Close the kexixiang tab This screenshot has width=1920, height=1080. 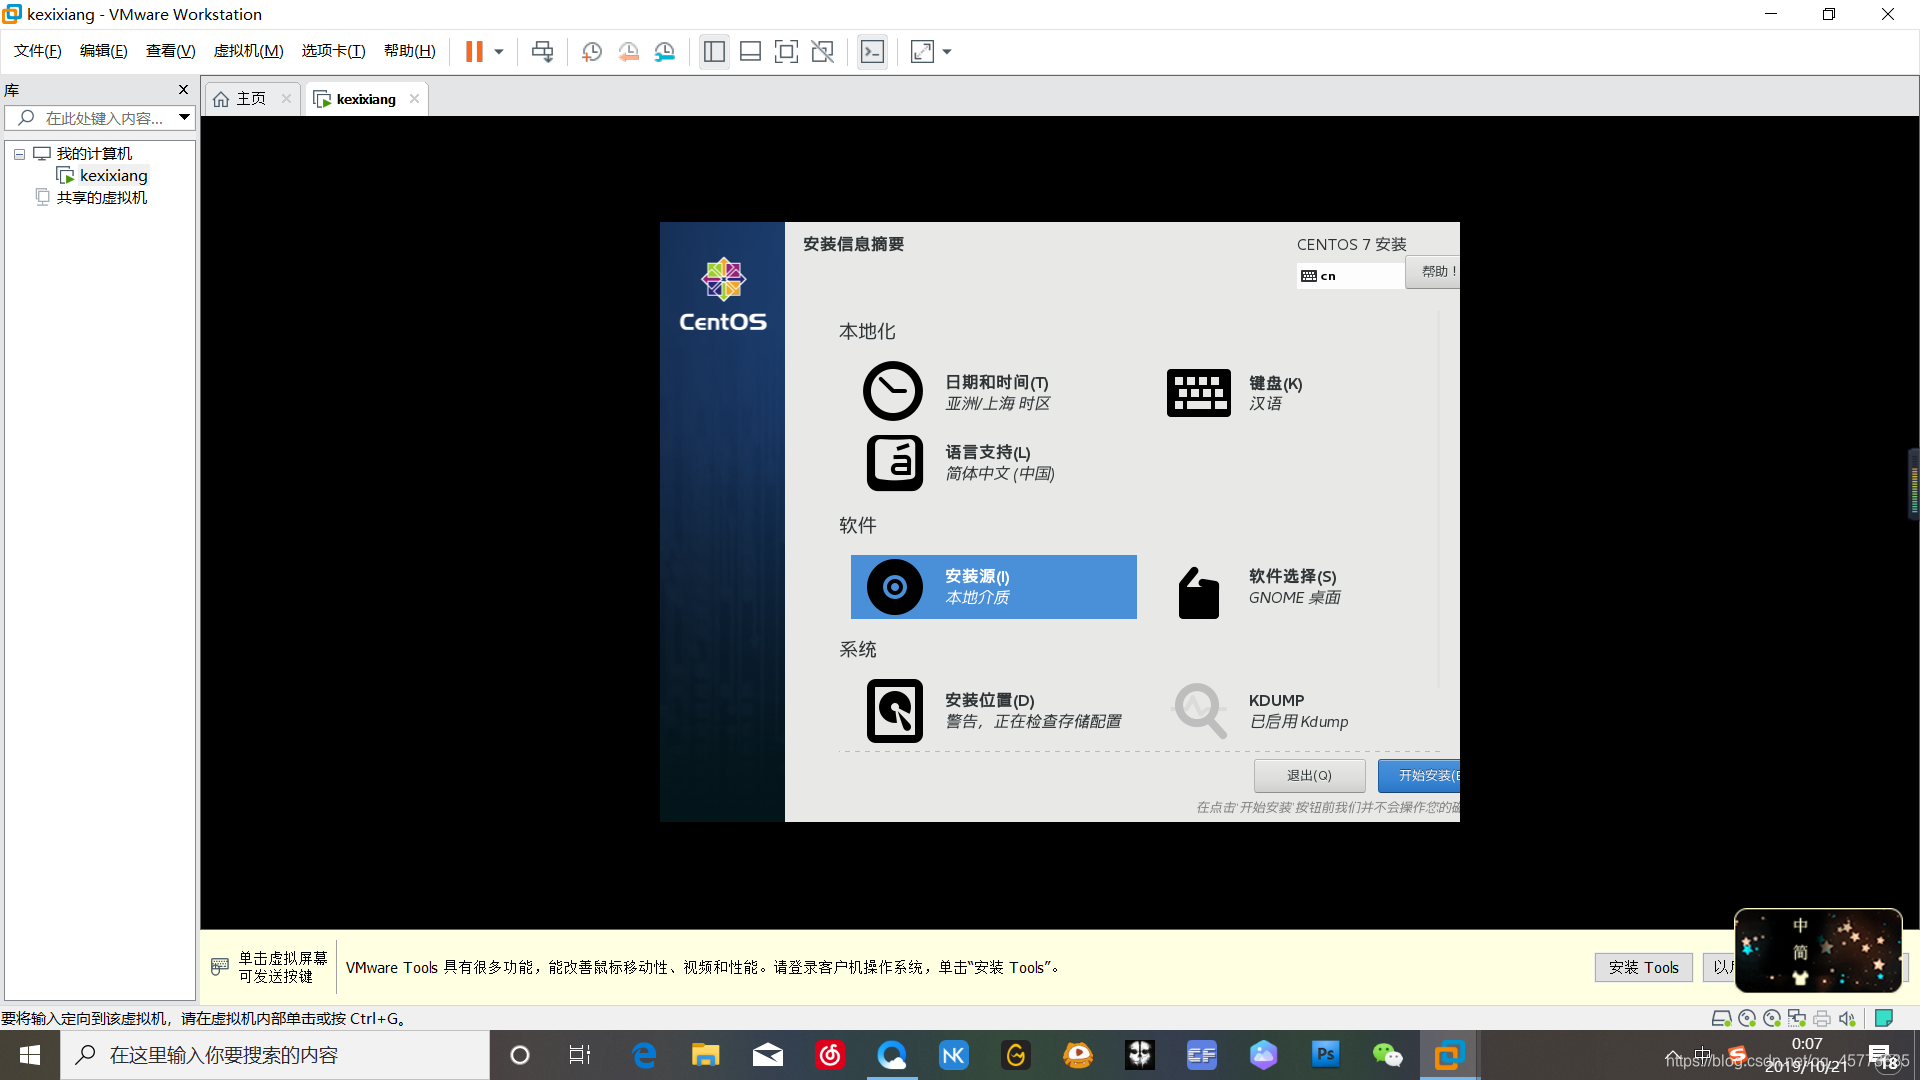click(414, 99)
